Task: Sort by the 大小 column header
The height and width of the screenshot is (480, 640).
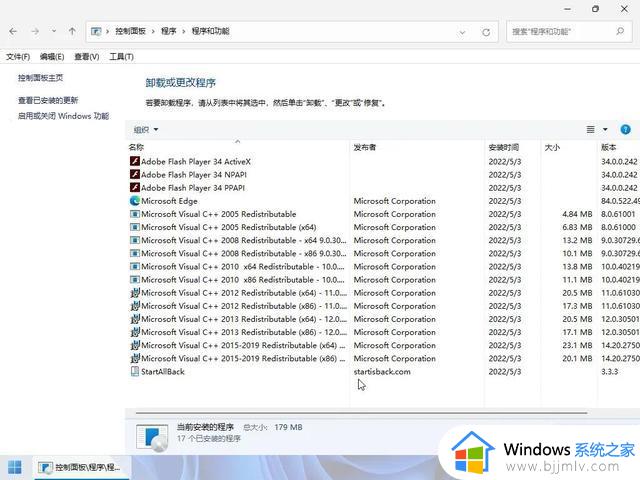Action: point(552,147)
